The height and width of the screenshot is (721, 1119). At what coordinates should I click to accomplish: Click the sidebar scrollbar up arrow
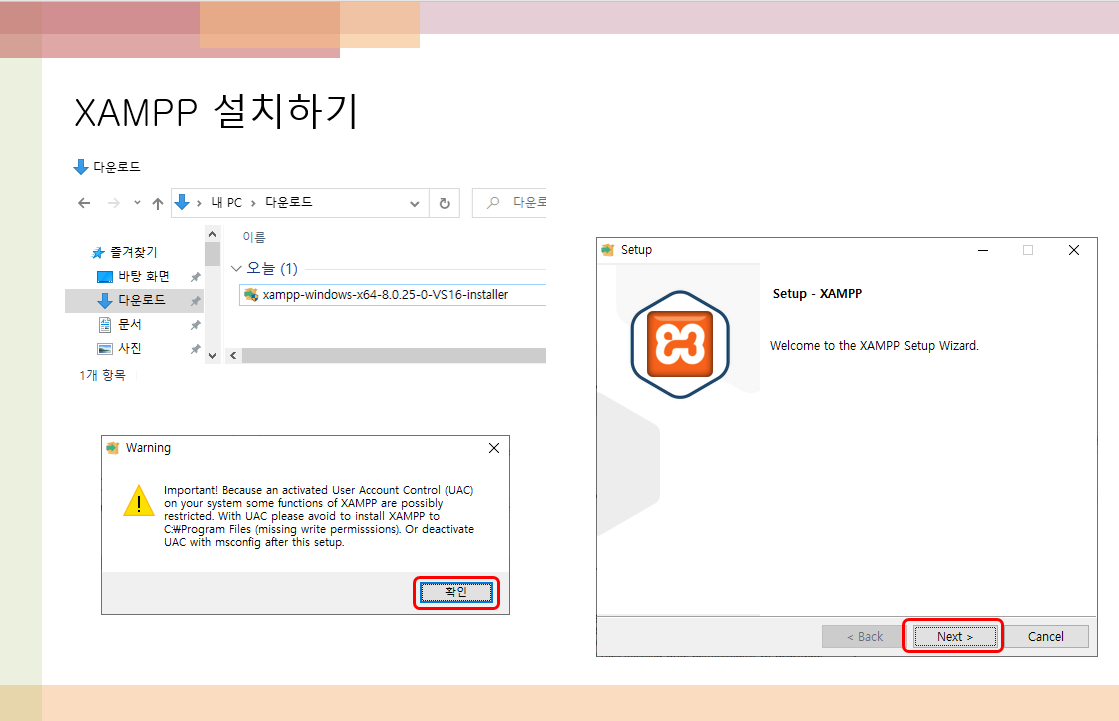pos(212,234)
